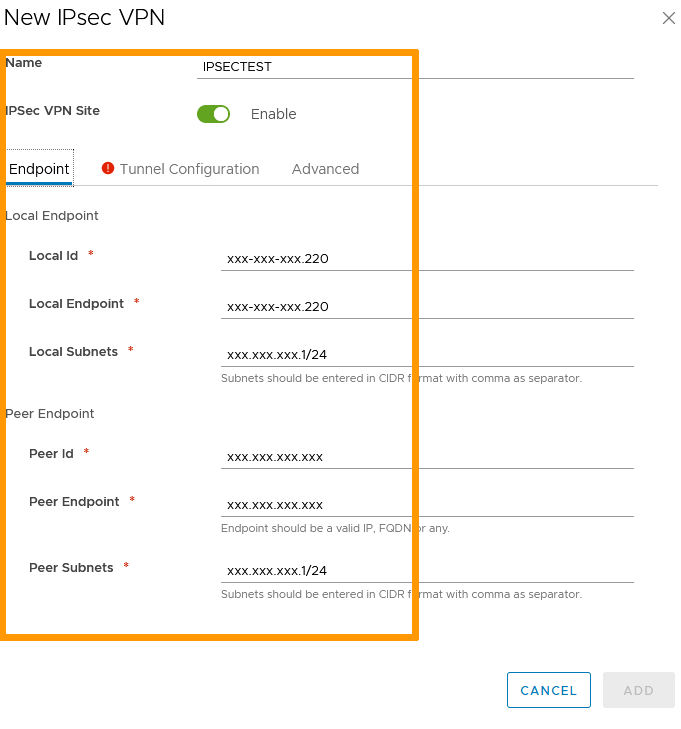Click the IPSec VPN Site label
The height and width of the screenshot is (729, 681).
coord(52,111)
